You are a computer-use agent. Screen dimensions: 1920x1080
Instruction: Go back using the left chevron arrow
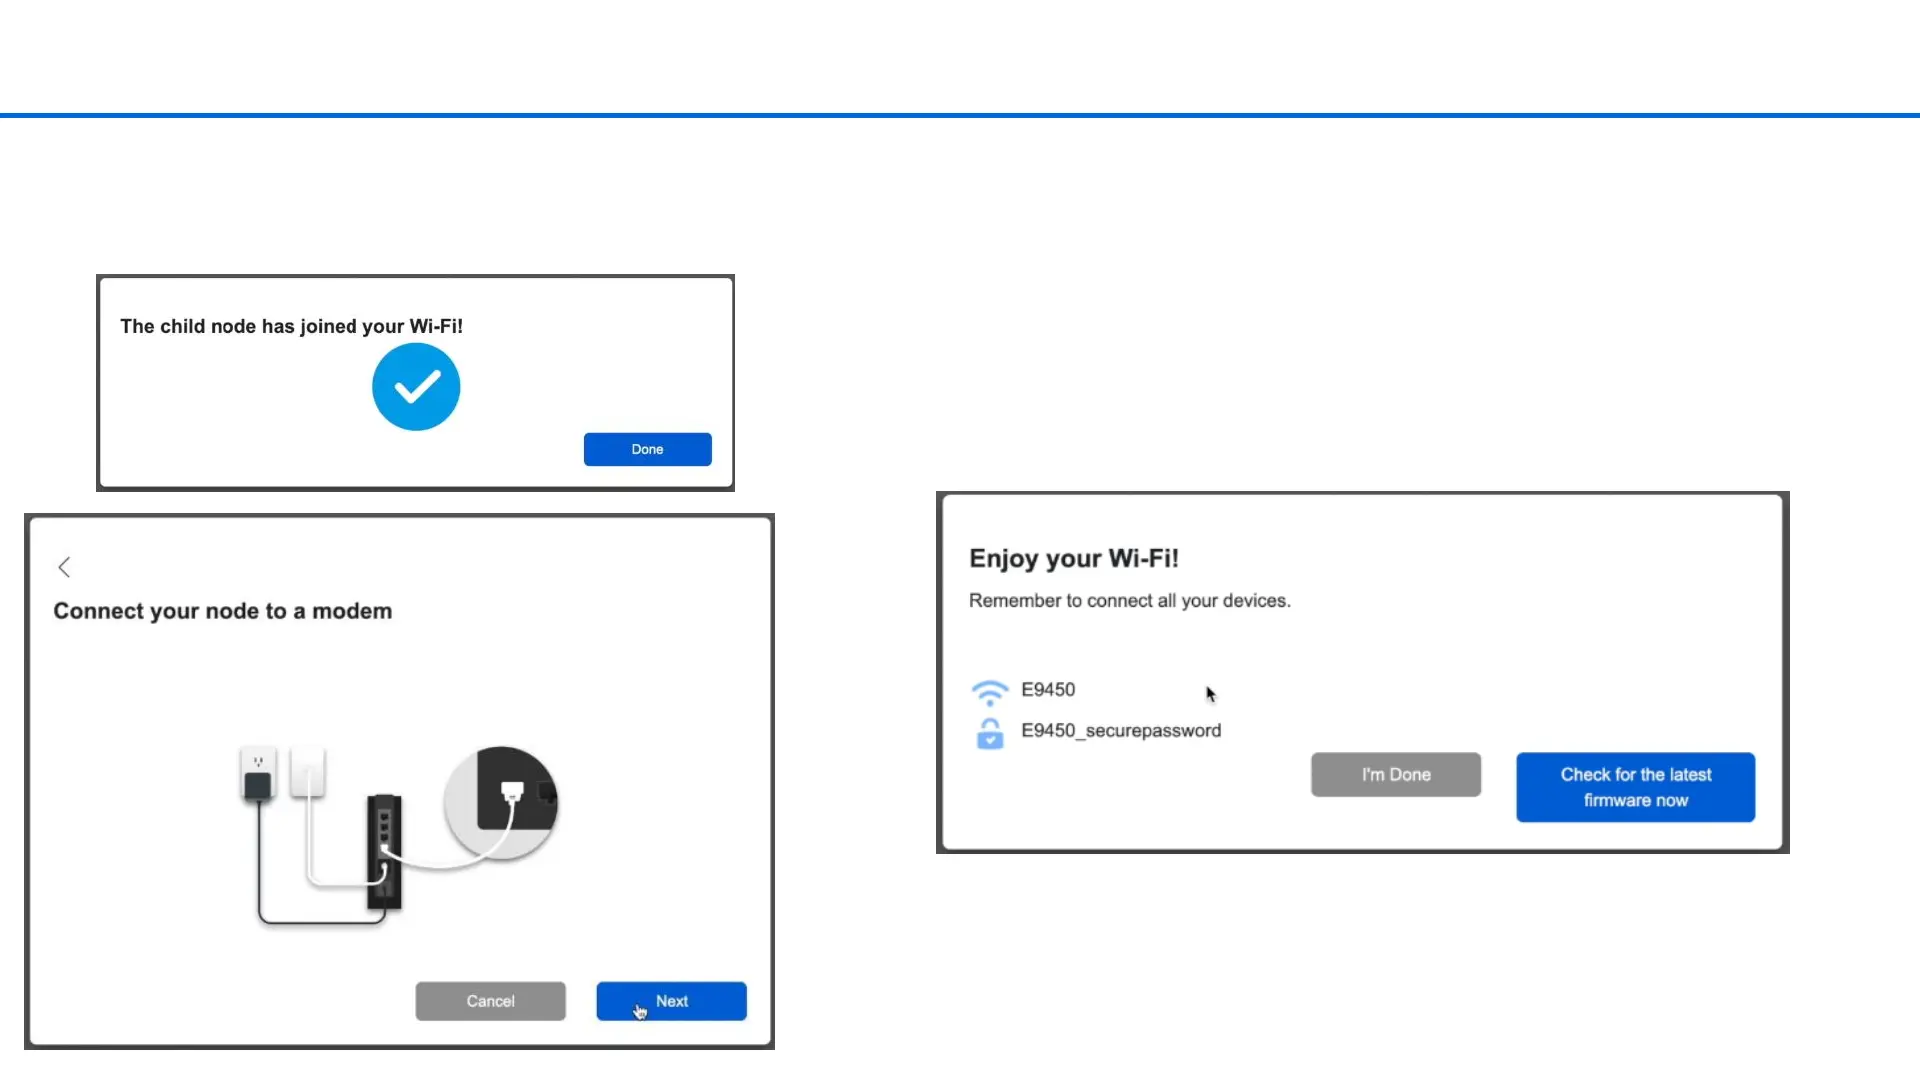64,567
